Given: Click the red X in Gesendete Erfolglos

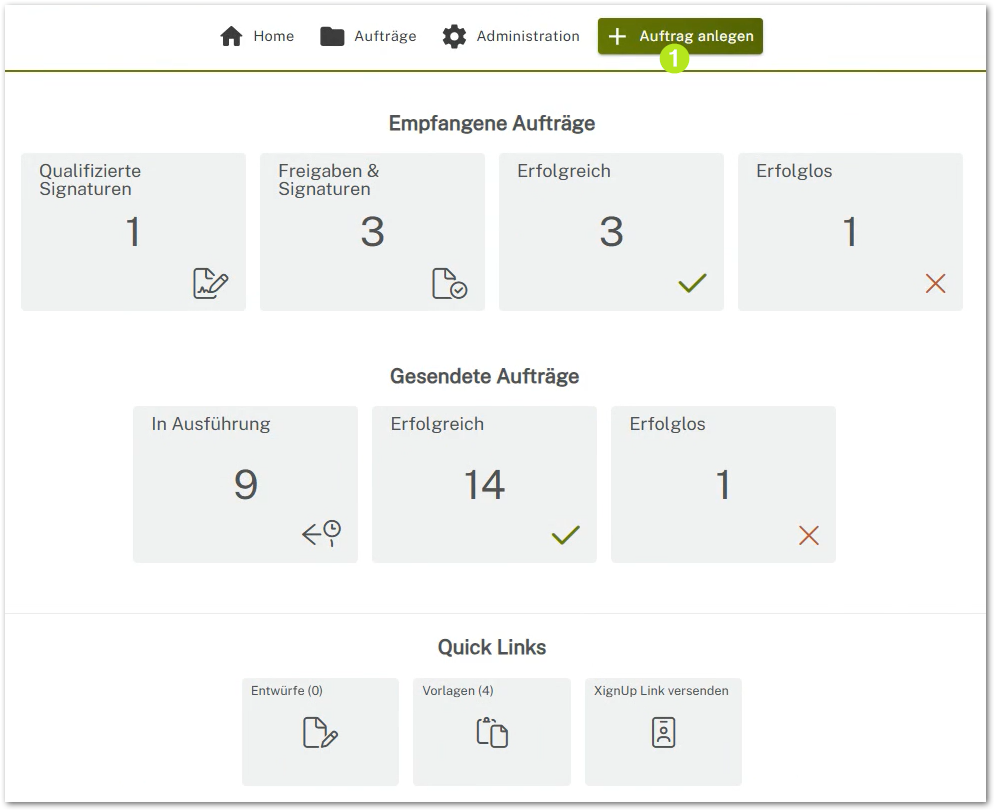Looking at the screenshot, I should click(808, 536).
